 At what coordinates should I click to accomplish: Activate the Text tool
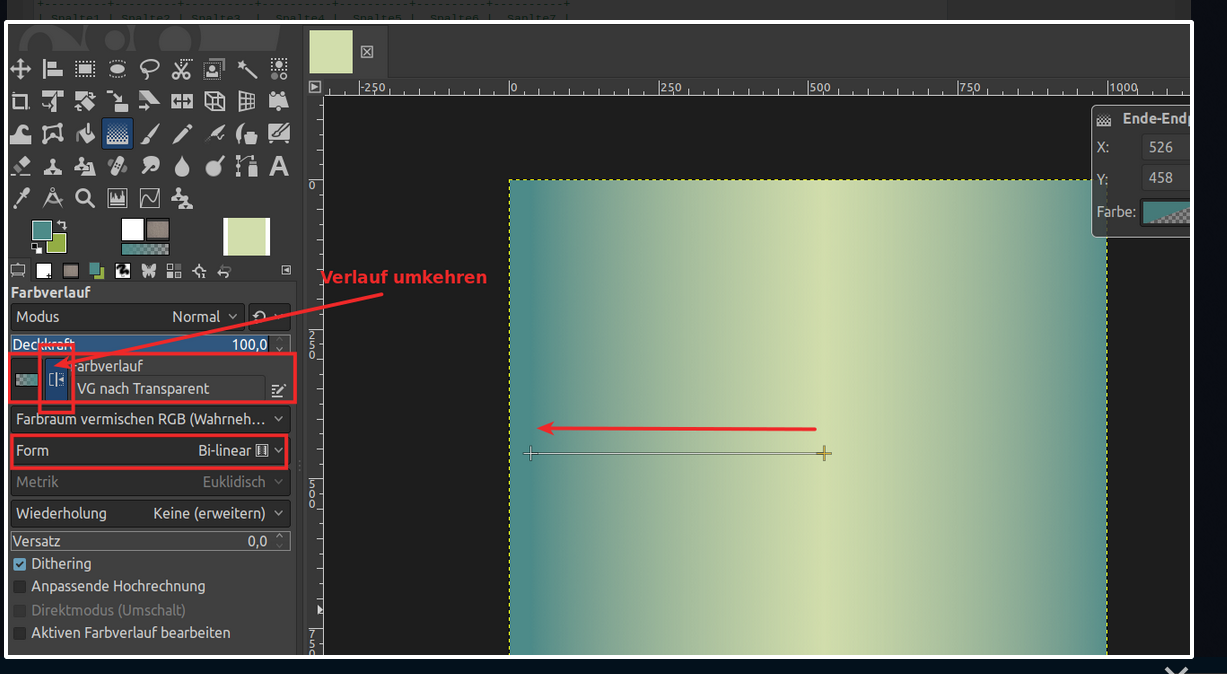tap(279, 165)
